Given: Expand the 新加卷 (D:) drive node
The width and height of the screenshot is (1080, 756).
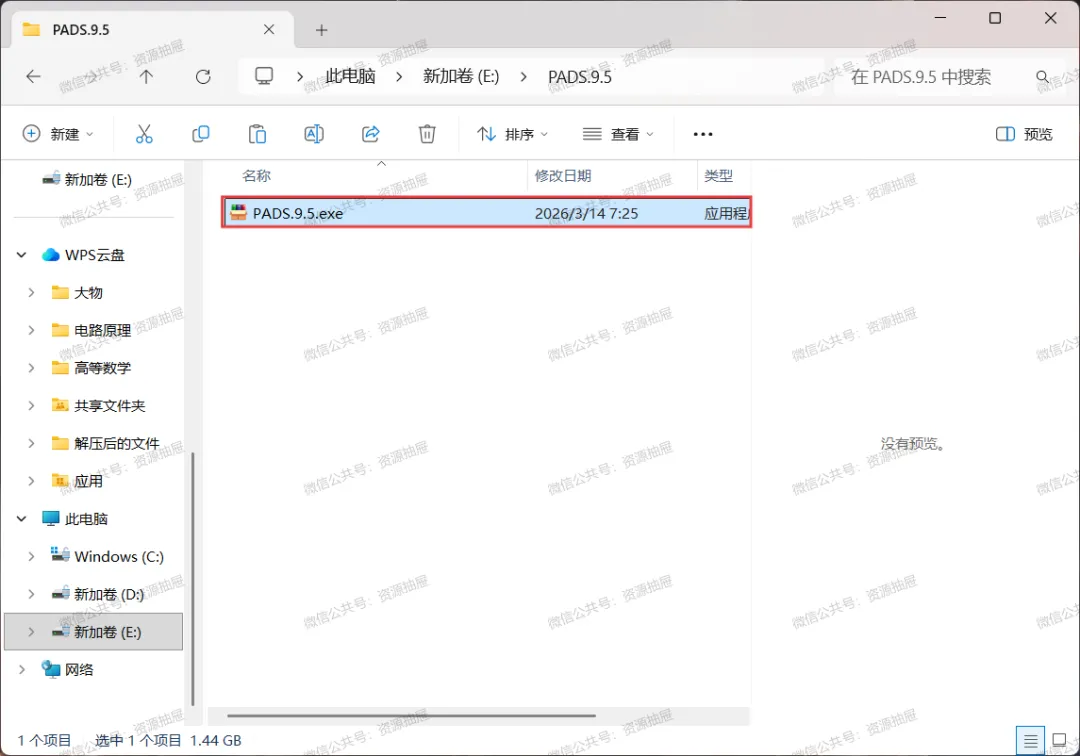Looking at the screenshot, I should (31, 594).
